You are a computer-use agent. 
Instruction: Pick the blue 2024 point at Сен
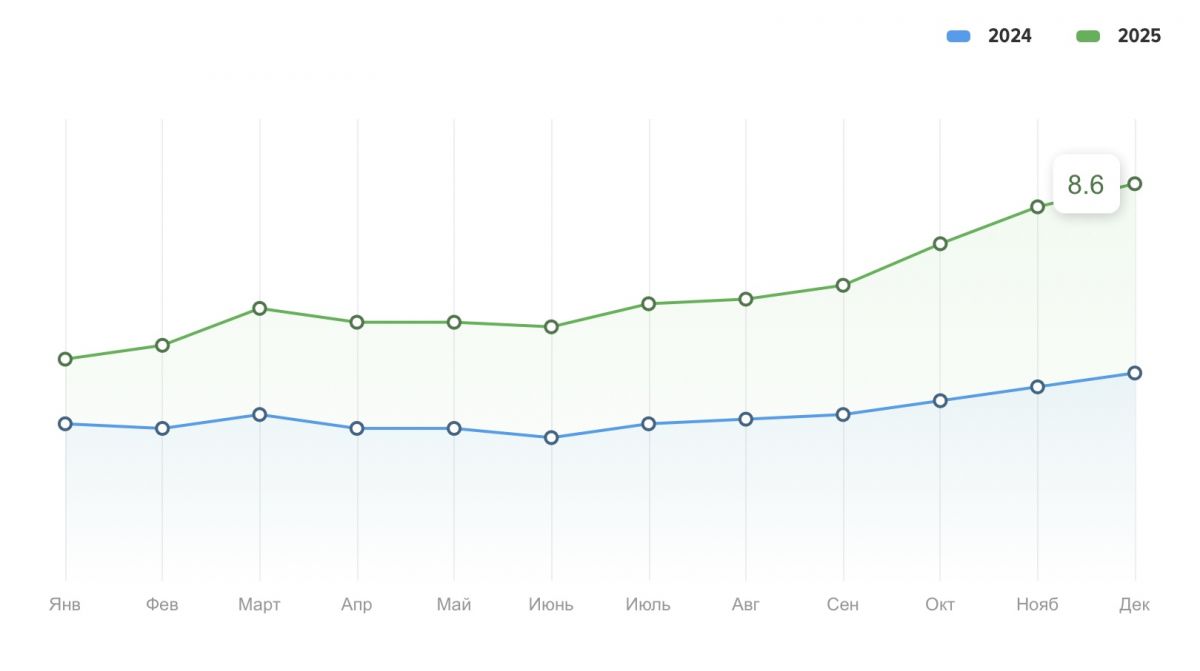pos(843,415)
